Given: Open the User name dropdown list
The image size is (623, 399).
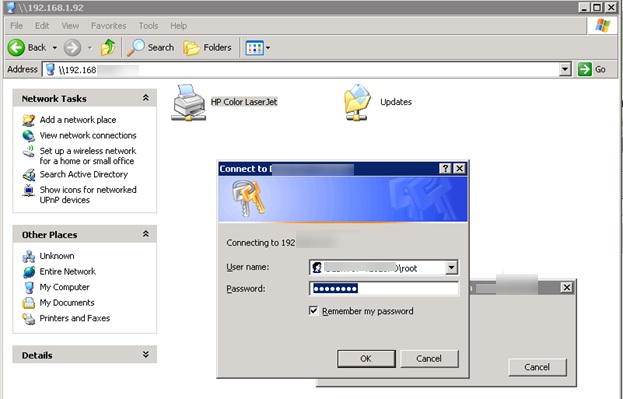Looking at the screenshot, I should [x=451, y=267].
